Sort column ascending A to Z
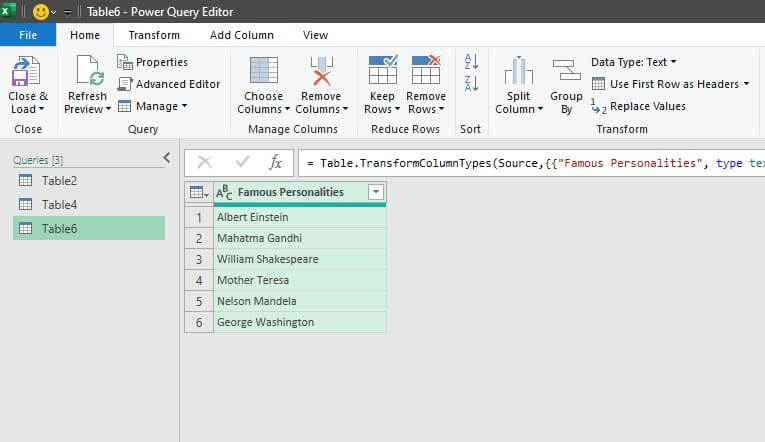765x442 pixels. click(471, 61)
